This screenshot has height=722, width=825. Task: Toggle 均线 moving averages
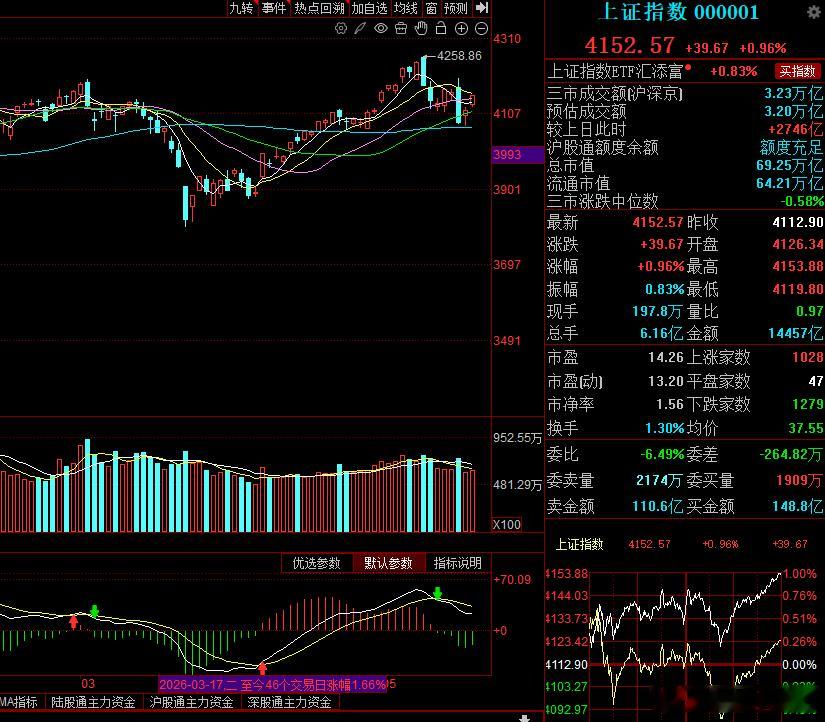pos(406,8)
